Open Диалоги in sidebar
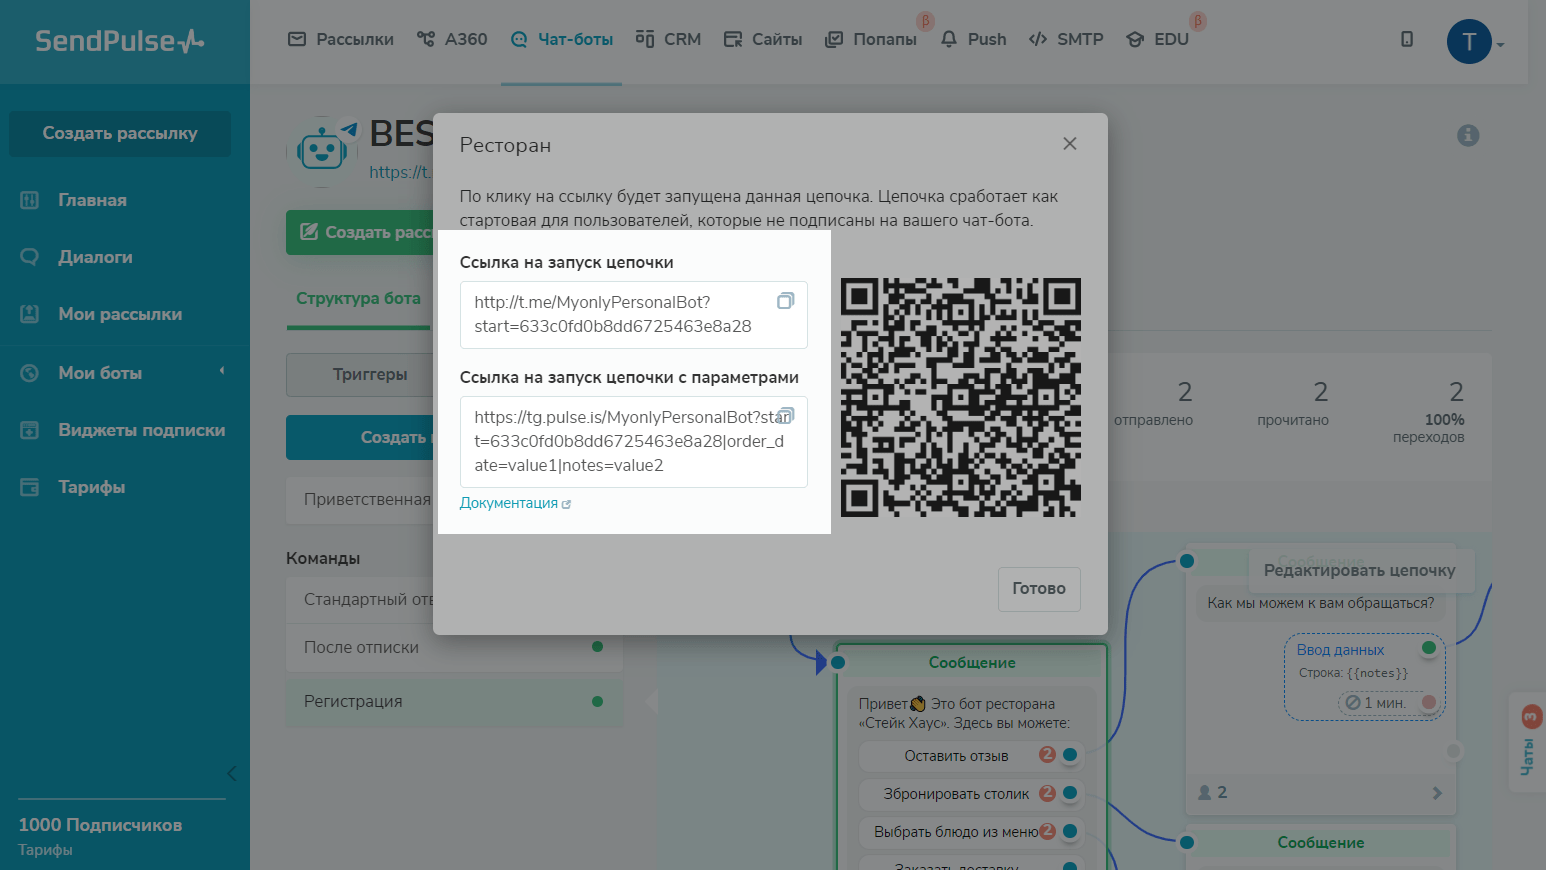The height and width of the screenshot is (870, 1546). pos(95,257)
